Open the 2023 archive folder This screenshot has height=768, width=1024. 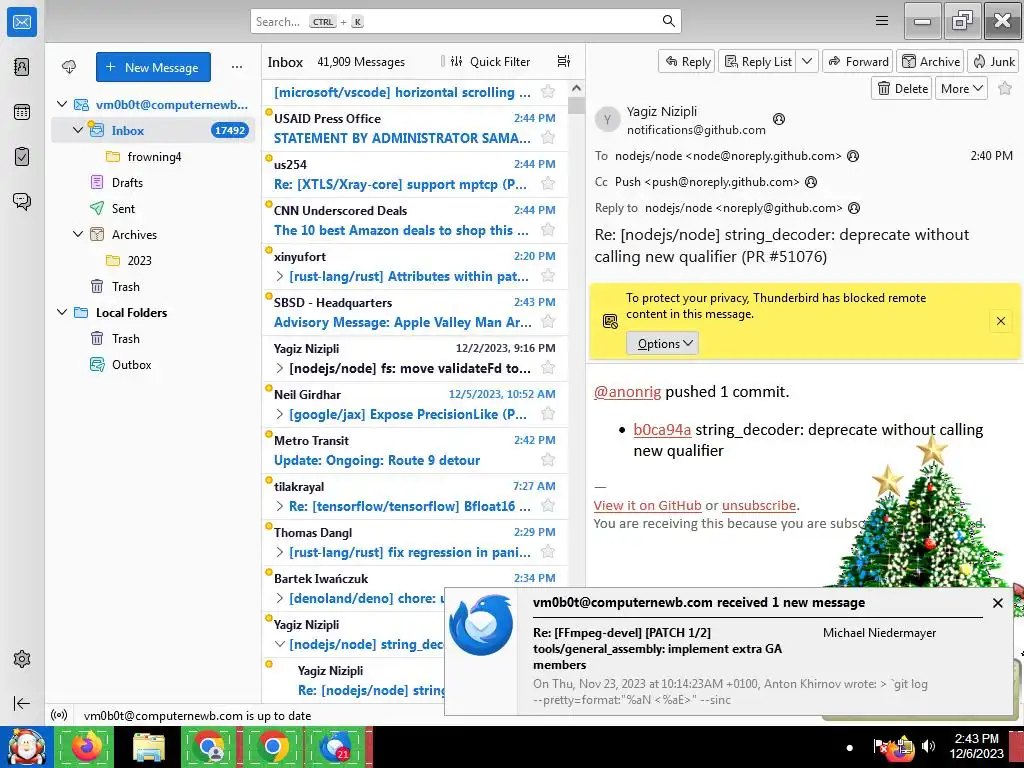click(140, 260)
